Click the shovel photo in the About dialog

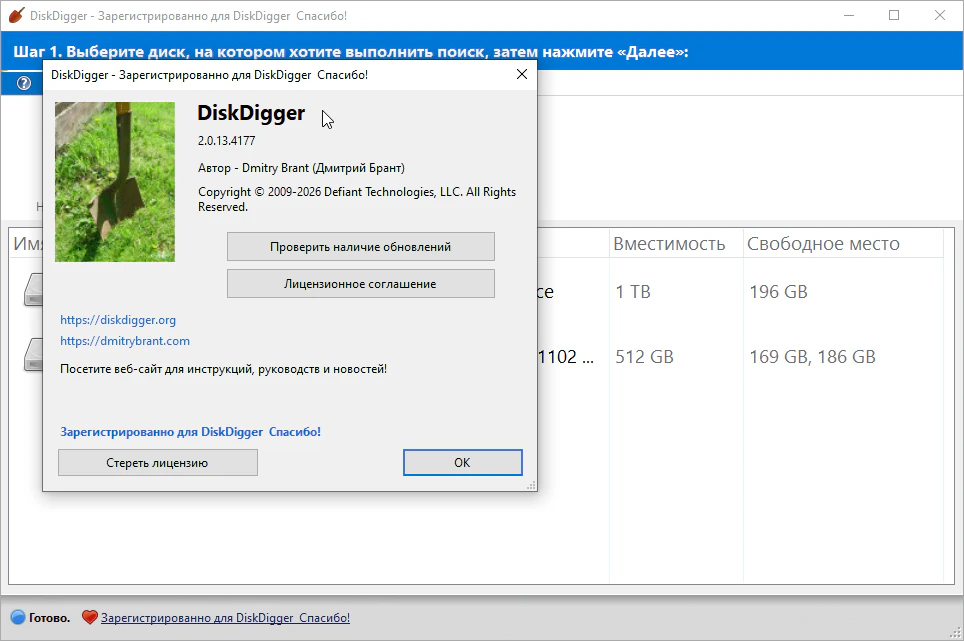click(114, 181)
